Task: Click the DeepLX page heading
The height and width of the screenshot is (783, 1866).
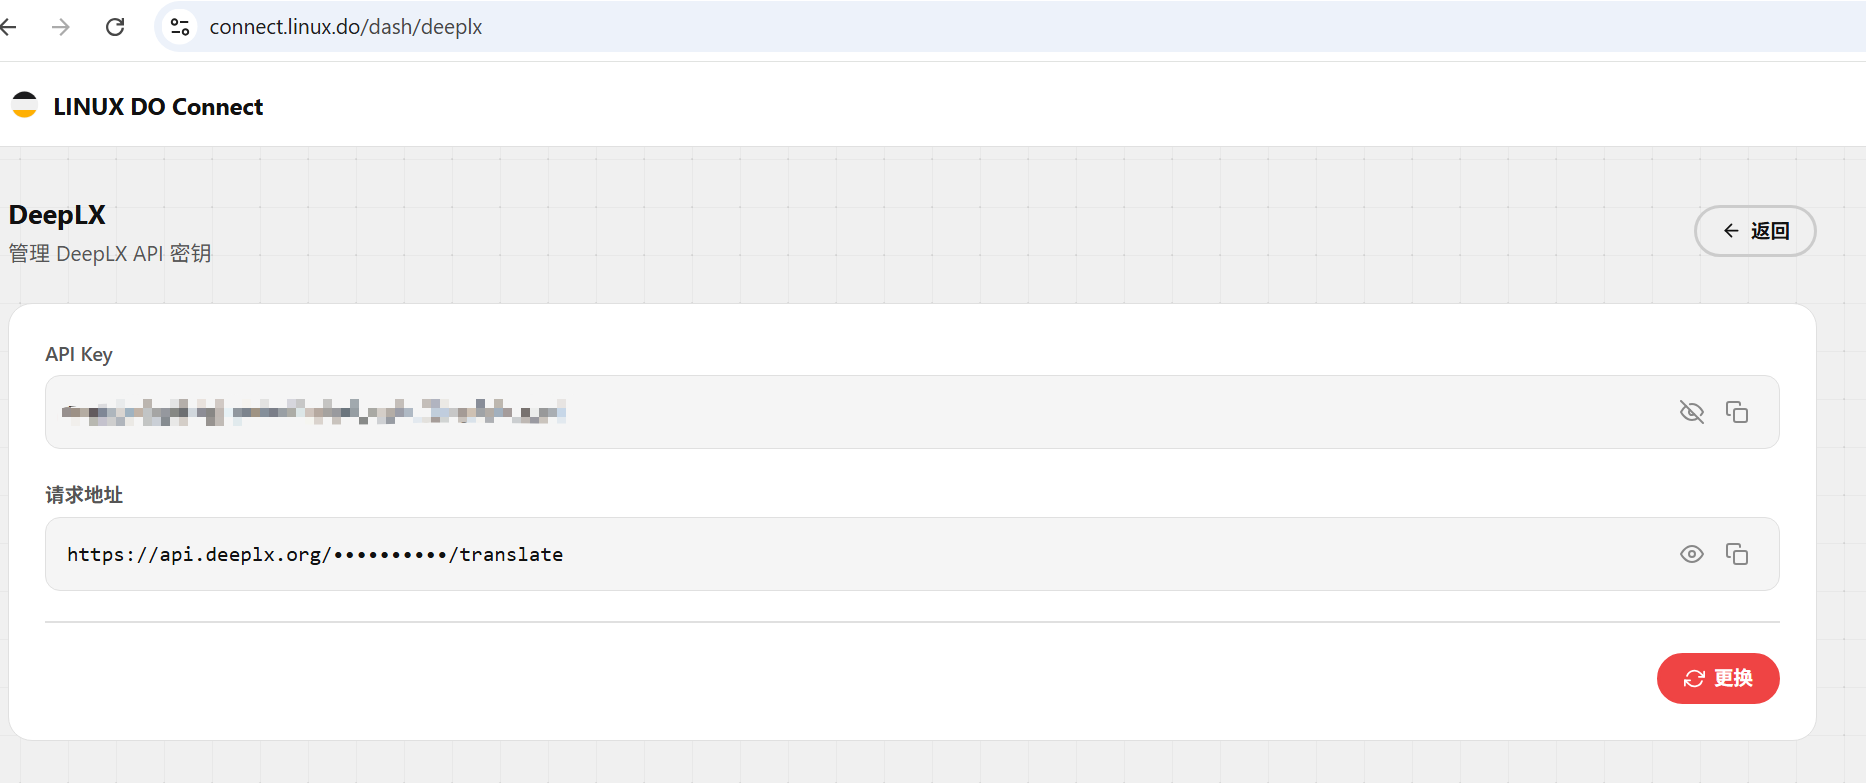Action: pos(57,215)
